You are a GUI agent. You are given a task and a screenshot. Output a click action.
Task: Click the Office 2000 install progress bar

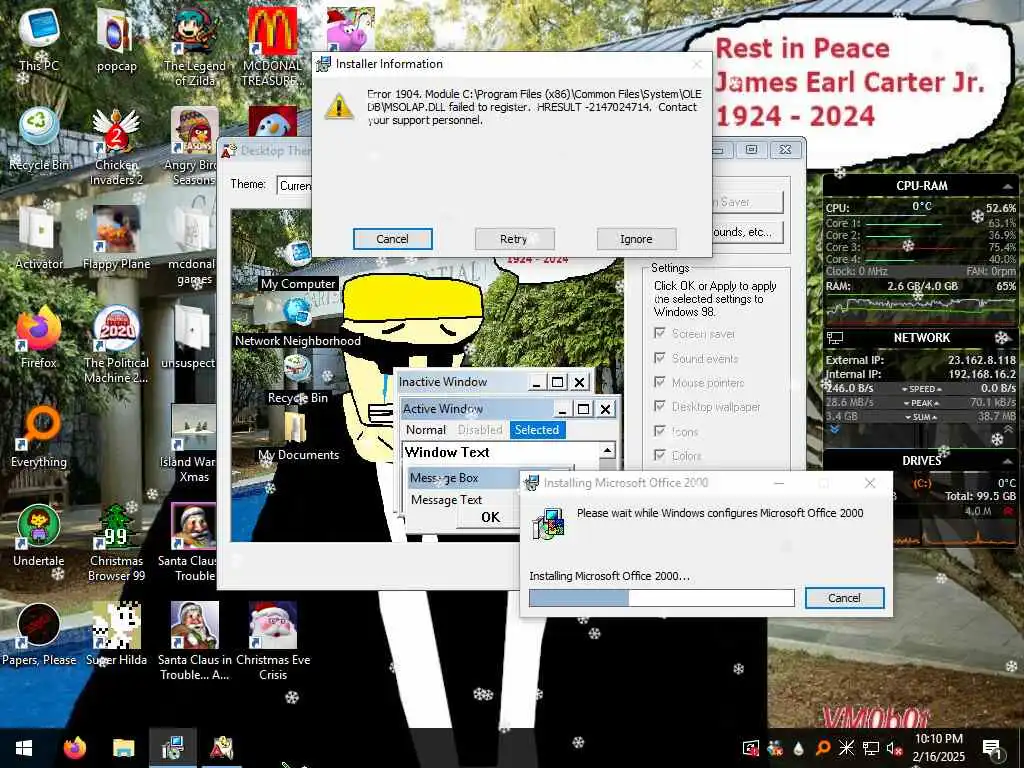[x=662, y=598]
